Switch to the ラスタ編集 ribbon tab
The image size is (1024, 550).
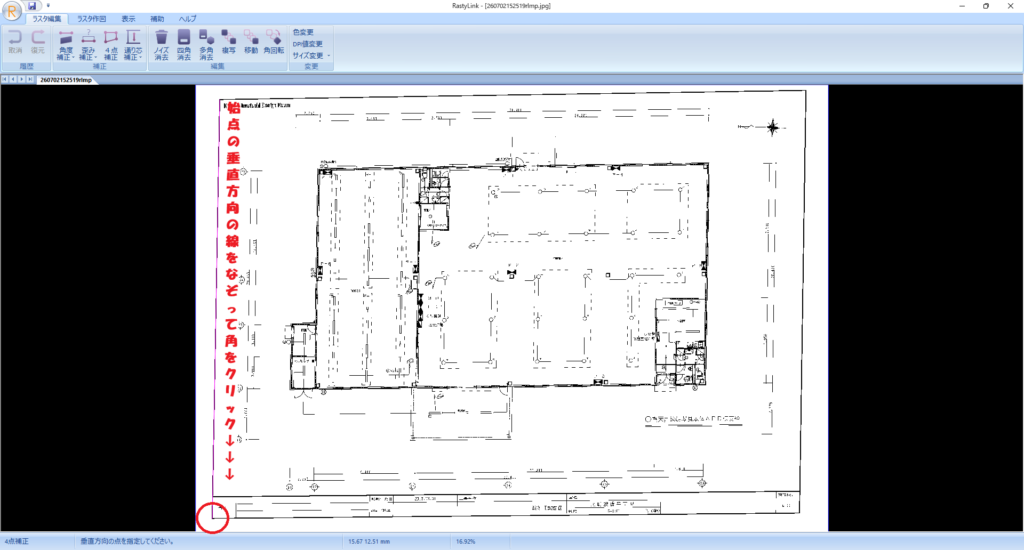47,19
